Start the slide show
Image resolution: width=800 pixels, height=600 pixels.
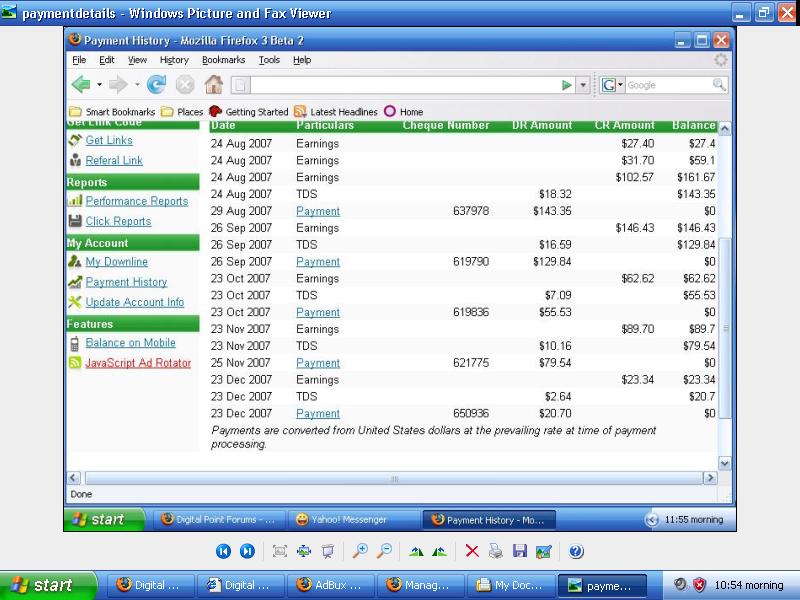pos(328,551)
